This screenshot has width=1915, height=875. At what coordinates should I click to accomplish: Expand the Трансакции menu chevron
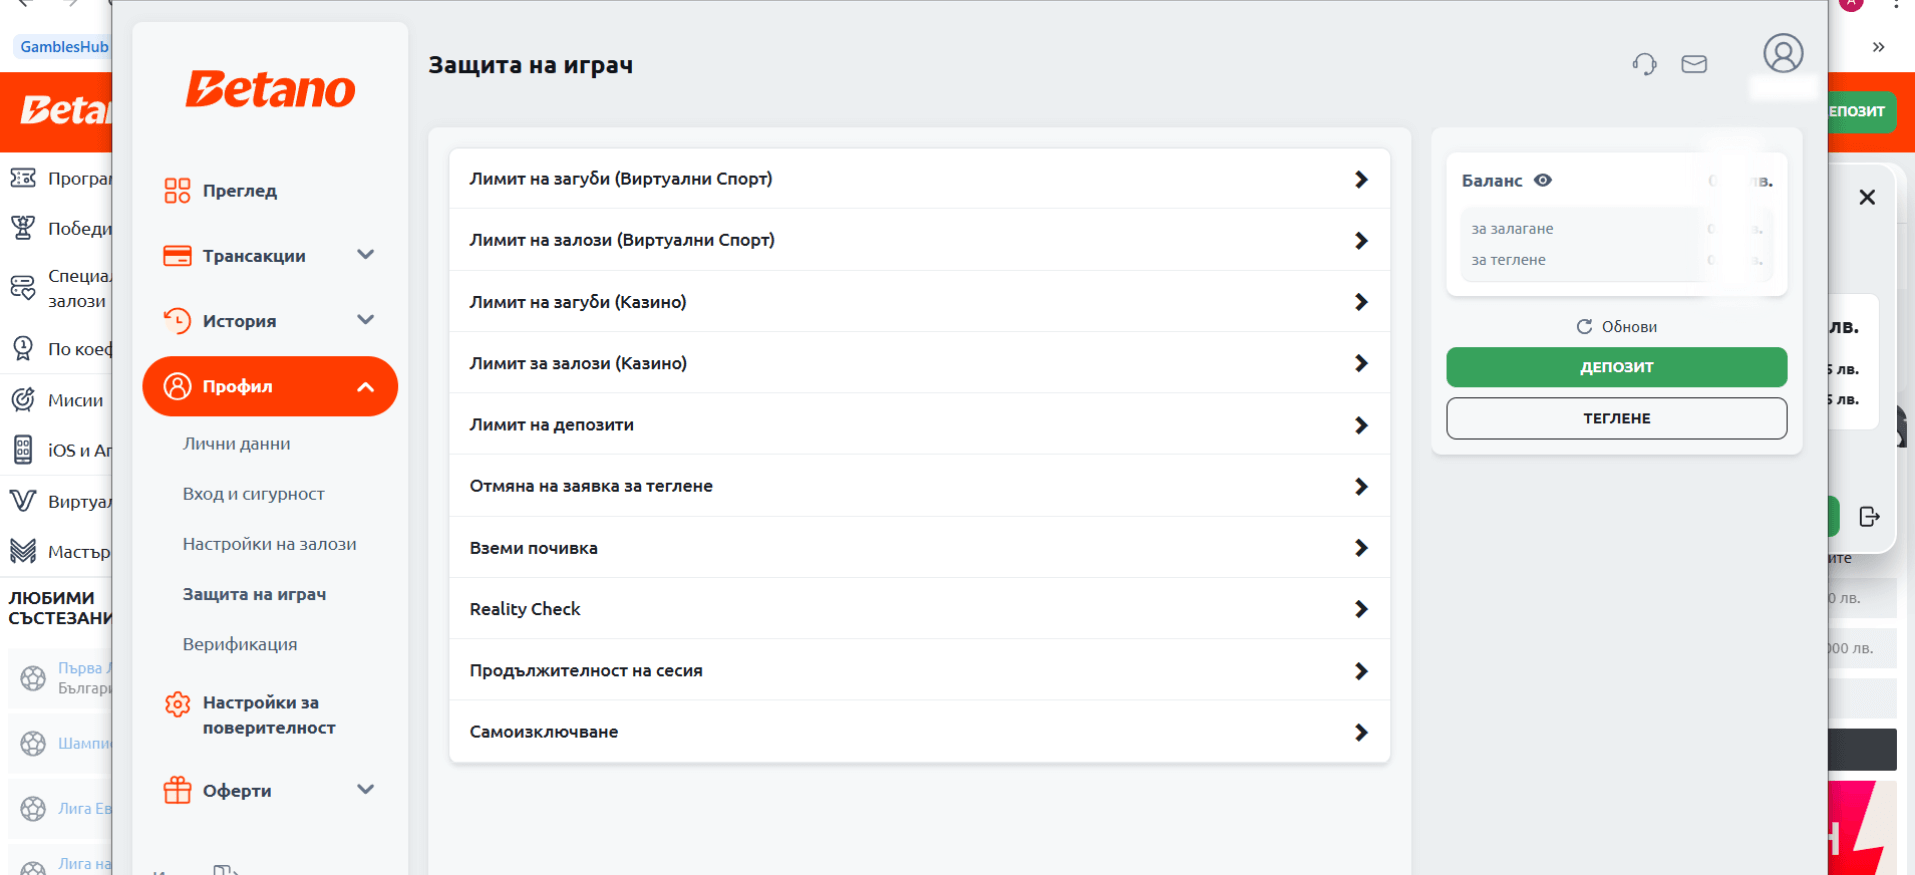[366, 255]
